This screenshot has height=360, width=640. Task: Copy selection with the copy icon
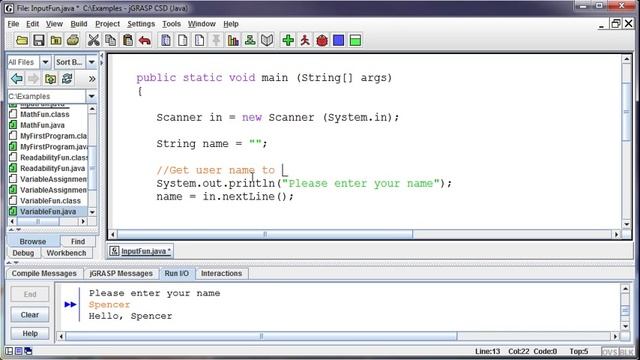tap(111, 40)
